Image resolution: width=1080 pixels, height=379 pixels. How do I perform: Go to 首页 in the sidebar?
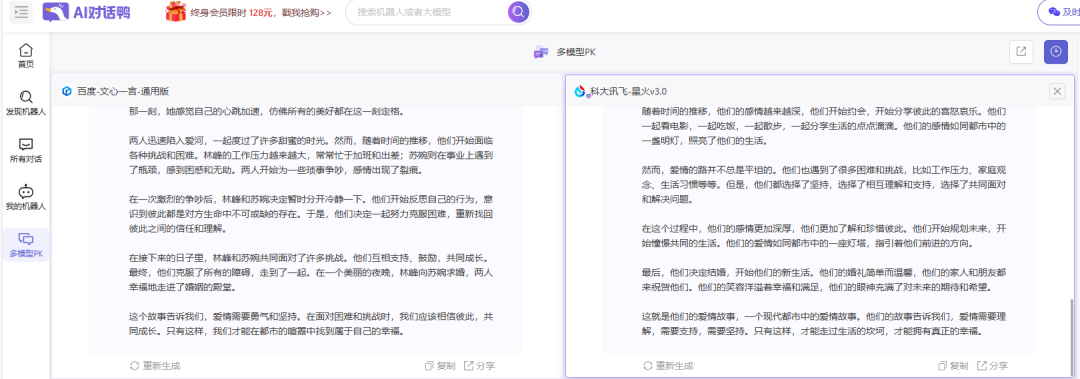(25, 56)
